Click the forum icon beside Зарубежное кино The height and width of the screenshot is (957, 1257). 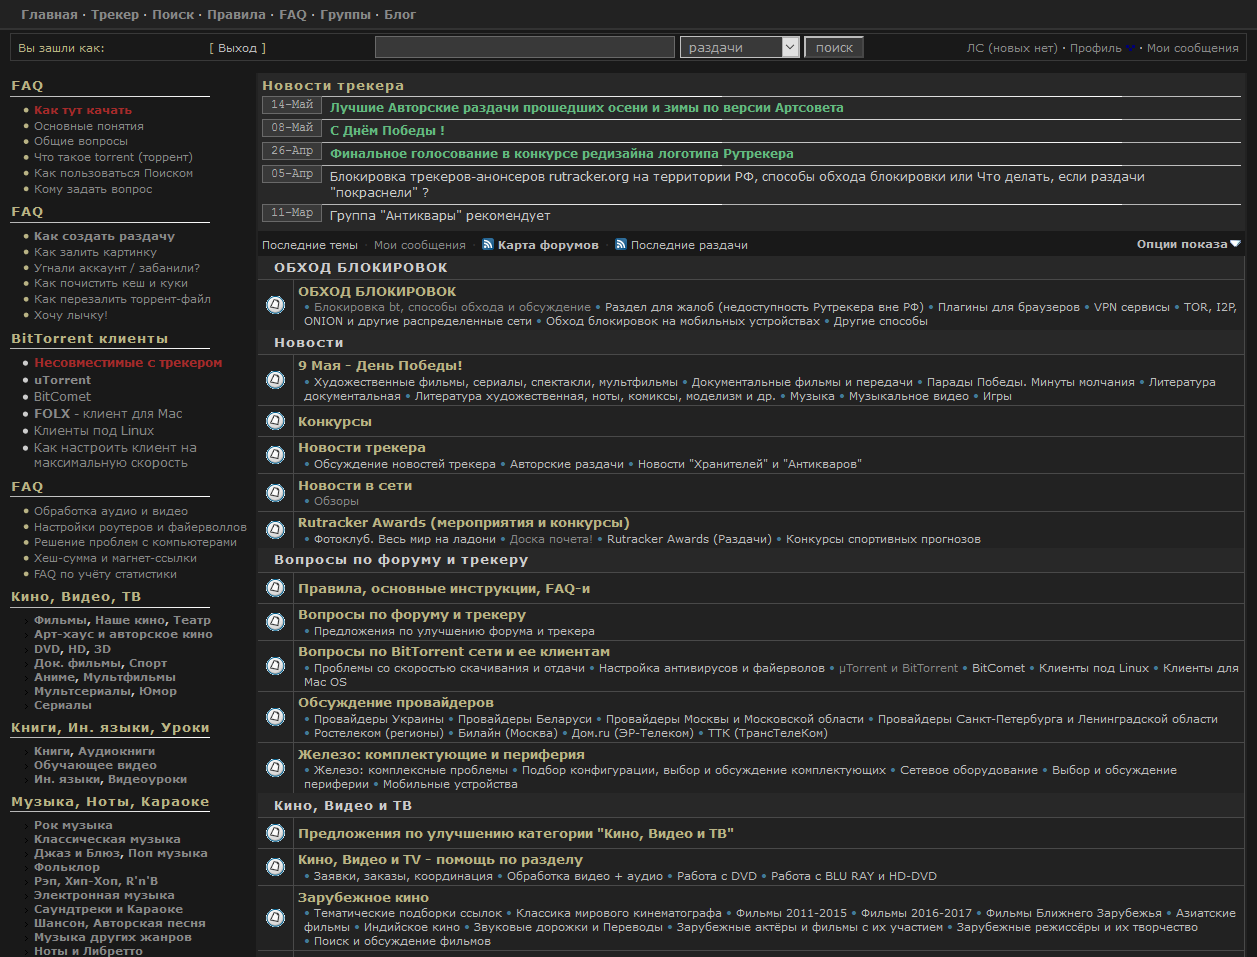[x=276, y=918]
